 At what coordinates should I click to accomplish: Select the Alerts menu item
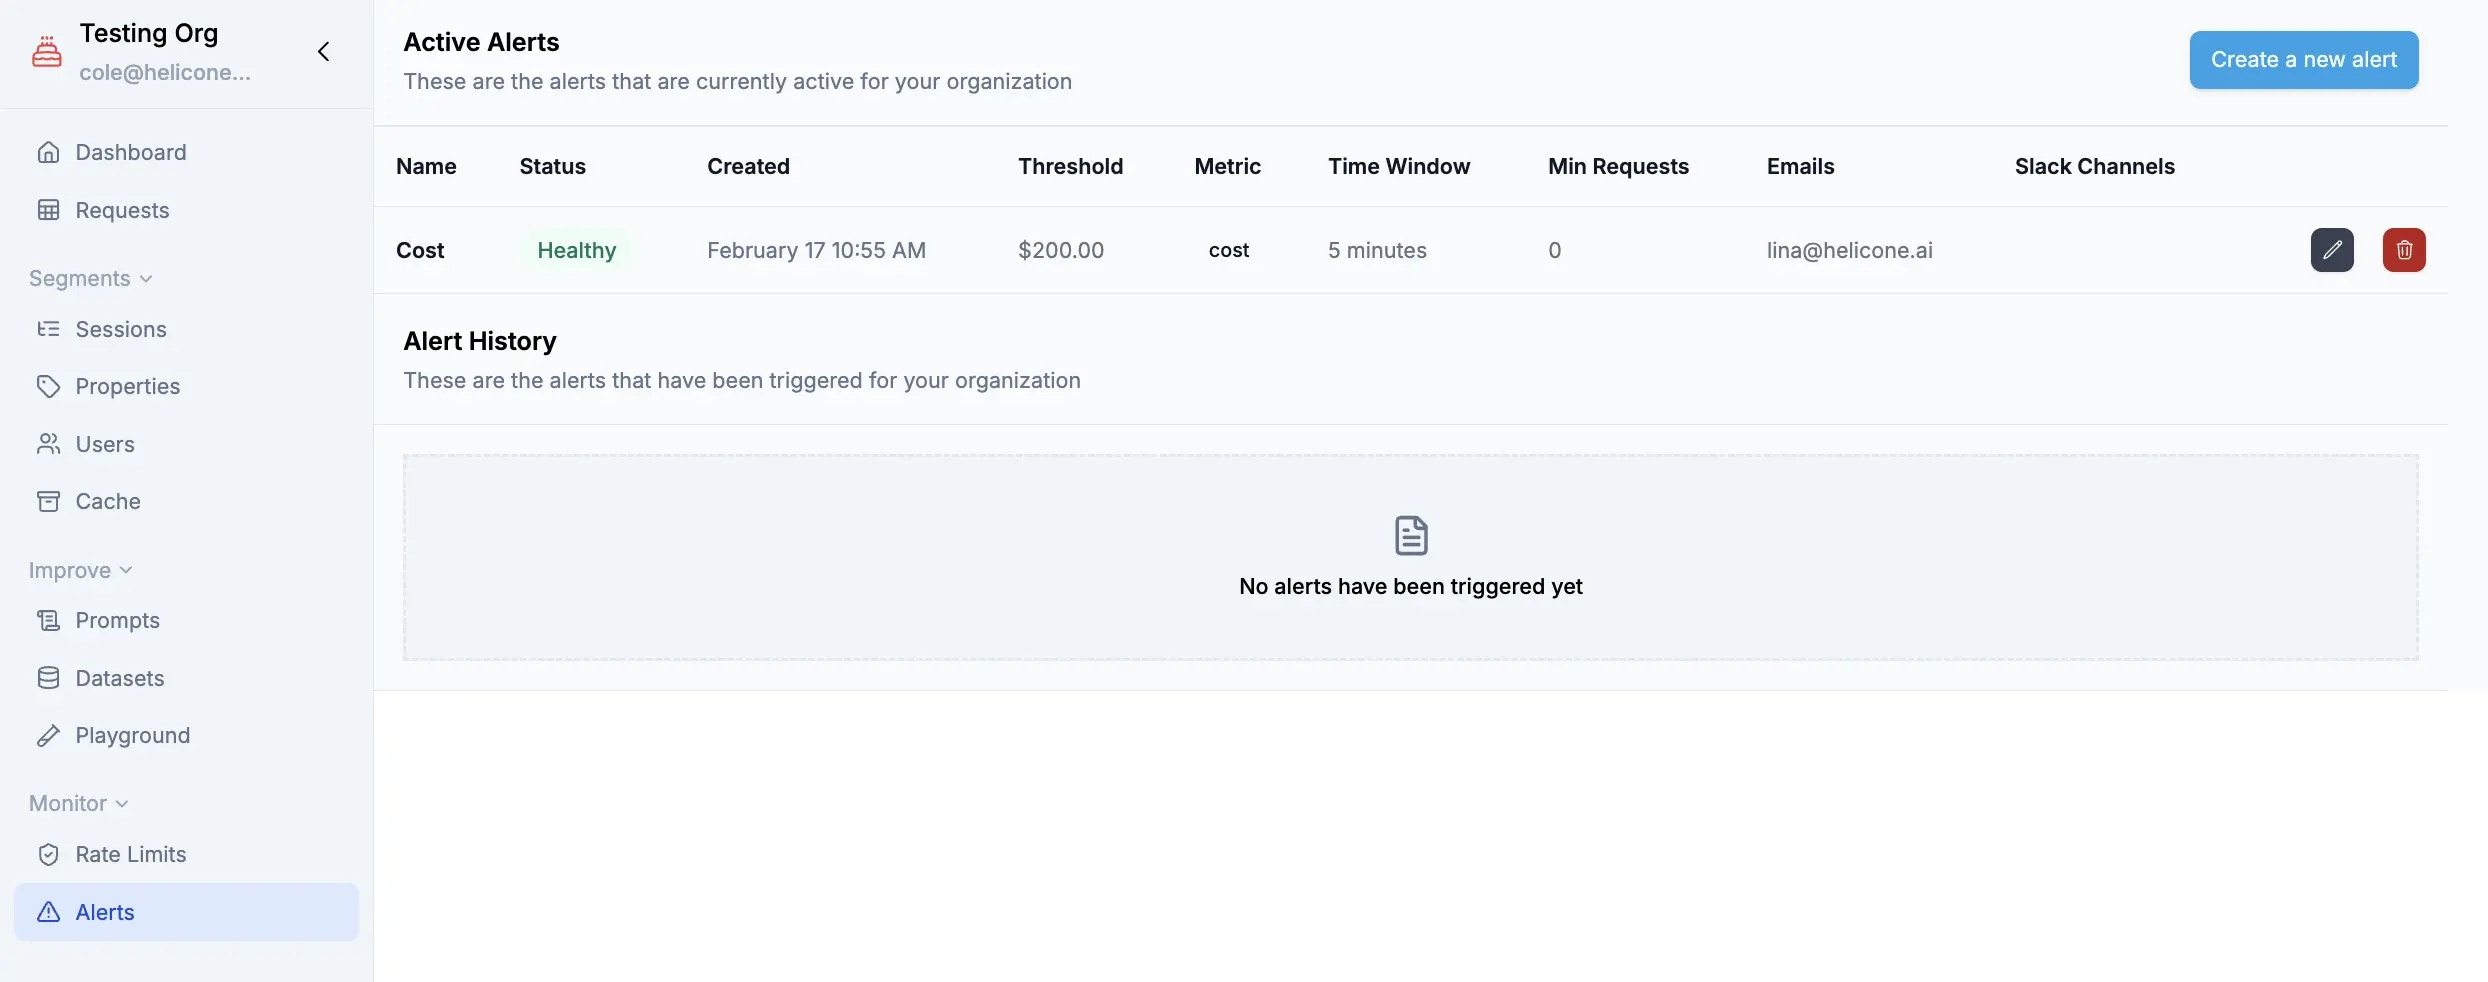tap(186, 912)
